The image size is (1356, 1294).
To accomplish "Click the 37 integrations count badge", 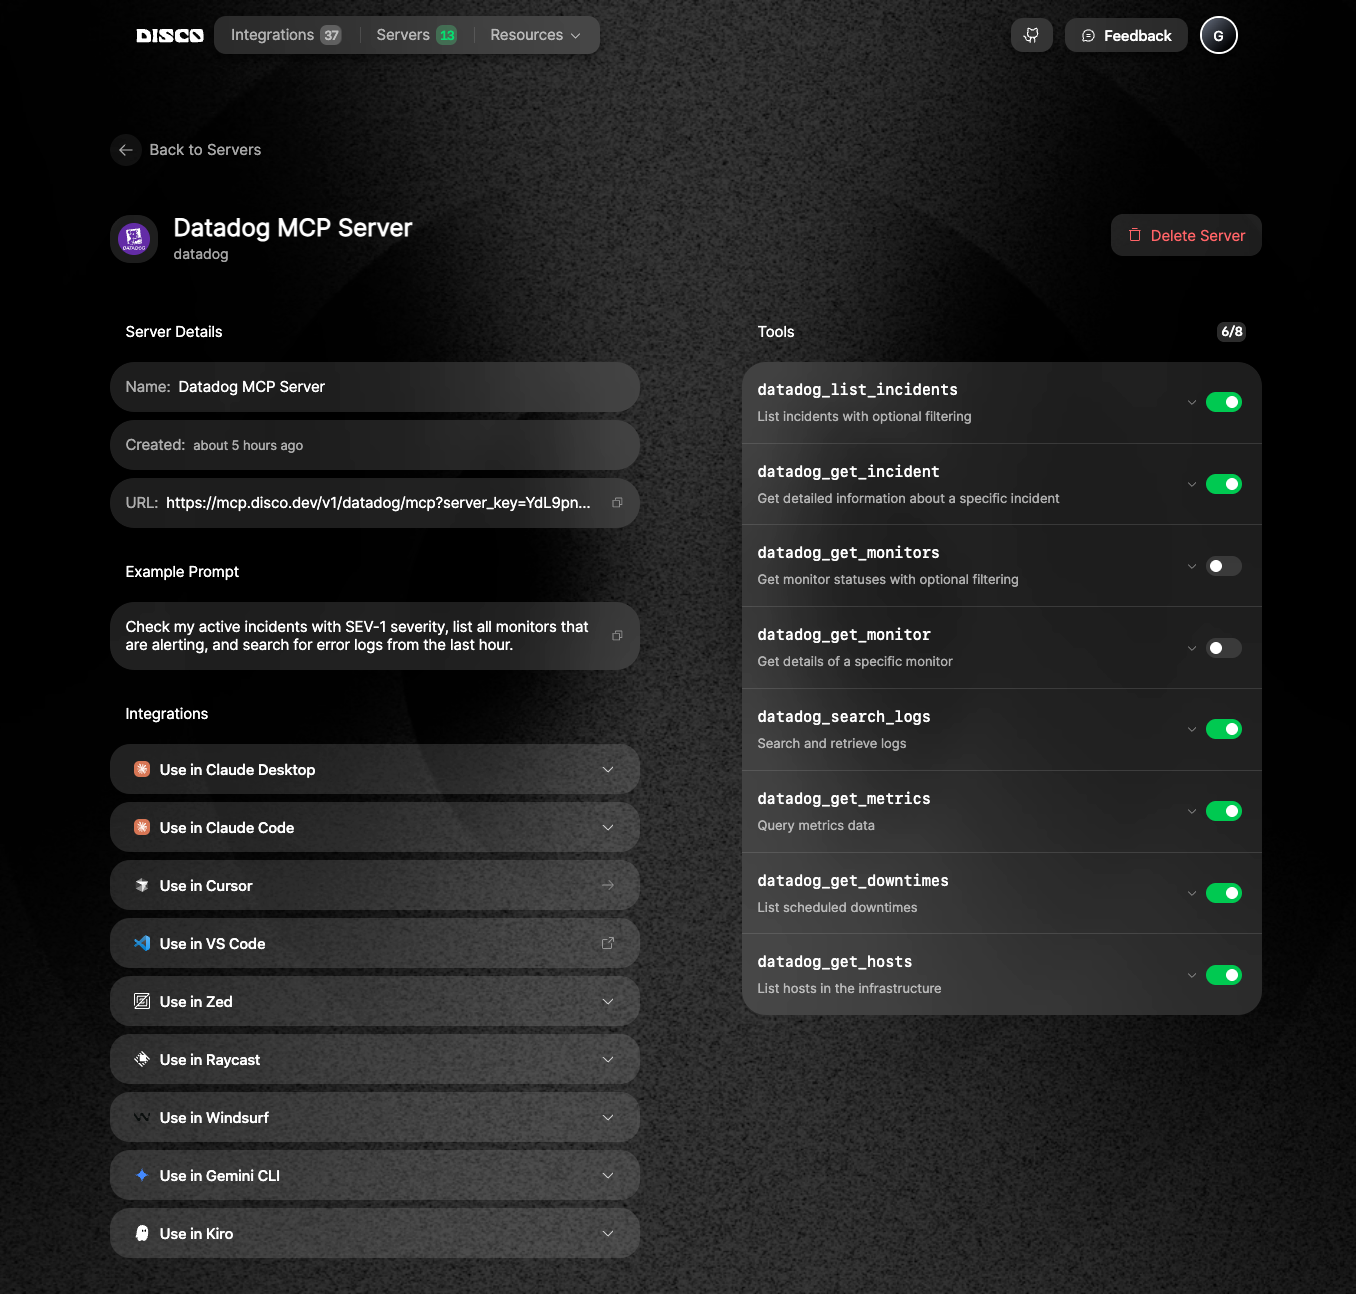I will point(331,36).
